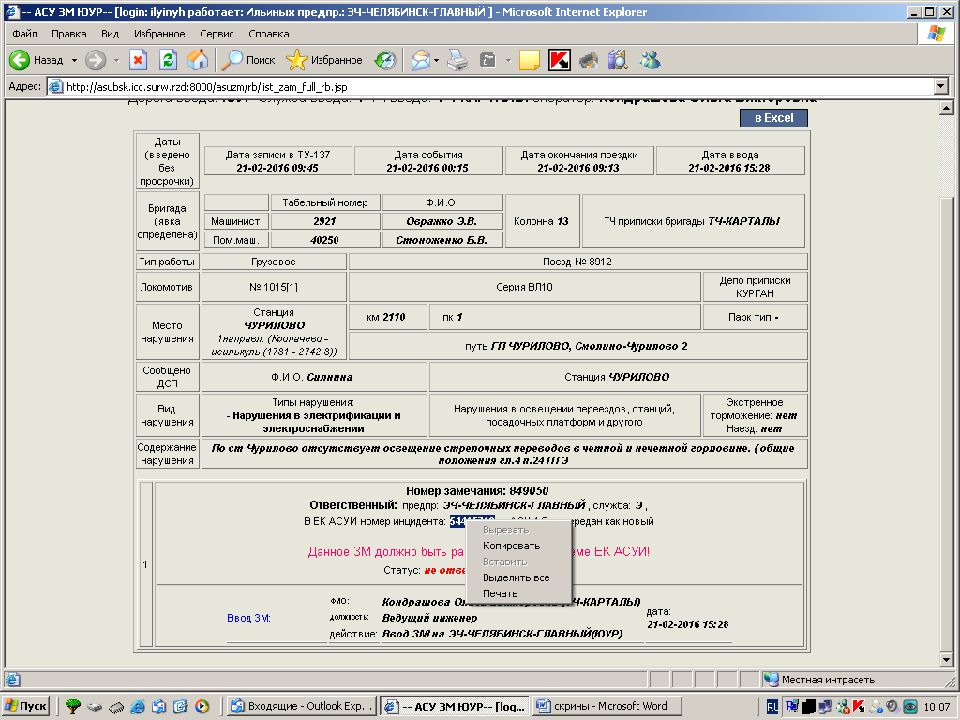Stop page loading with the red X icon
This screenshot has width=960, height=720.
coord(138,60)
